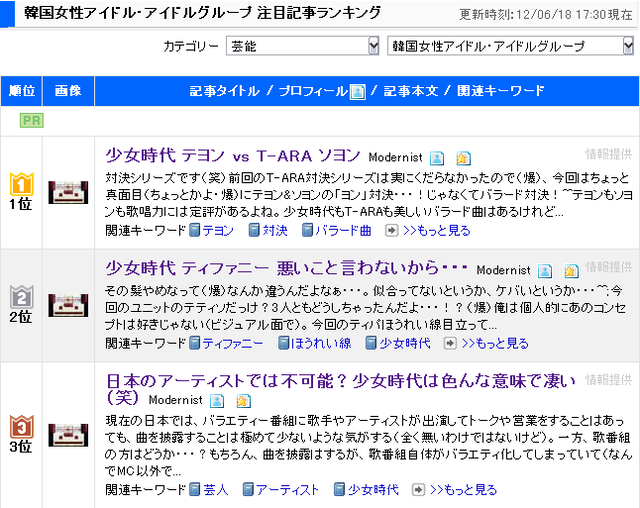Click the book icon before 対決
Image resolution: width=640 pixels, height=508 pixels.
coord(254,230)
